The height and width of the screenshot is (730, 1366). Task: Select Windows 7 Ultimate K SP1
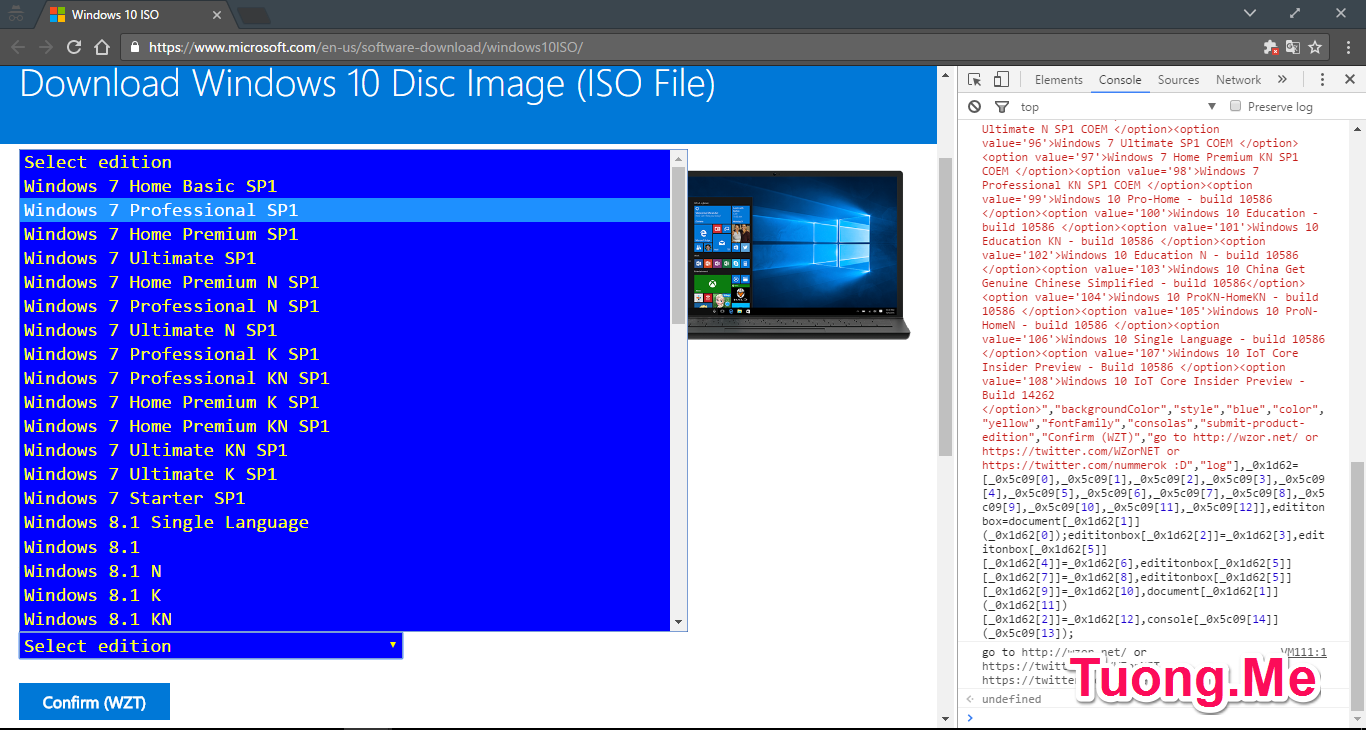point(345,474)
